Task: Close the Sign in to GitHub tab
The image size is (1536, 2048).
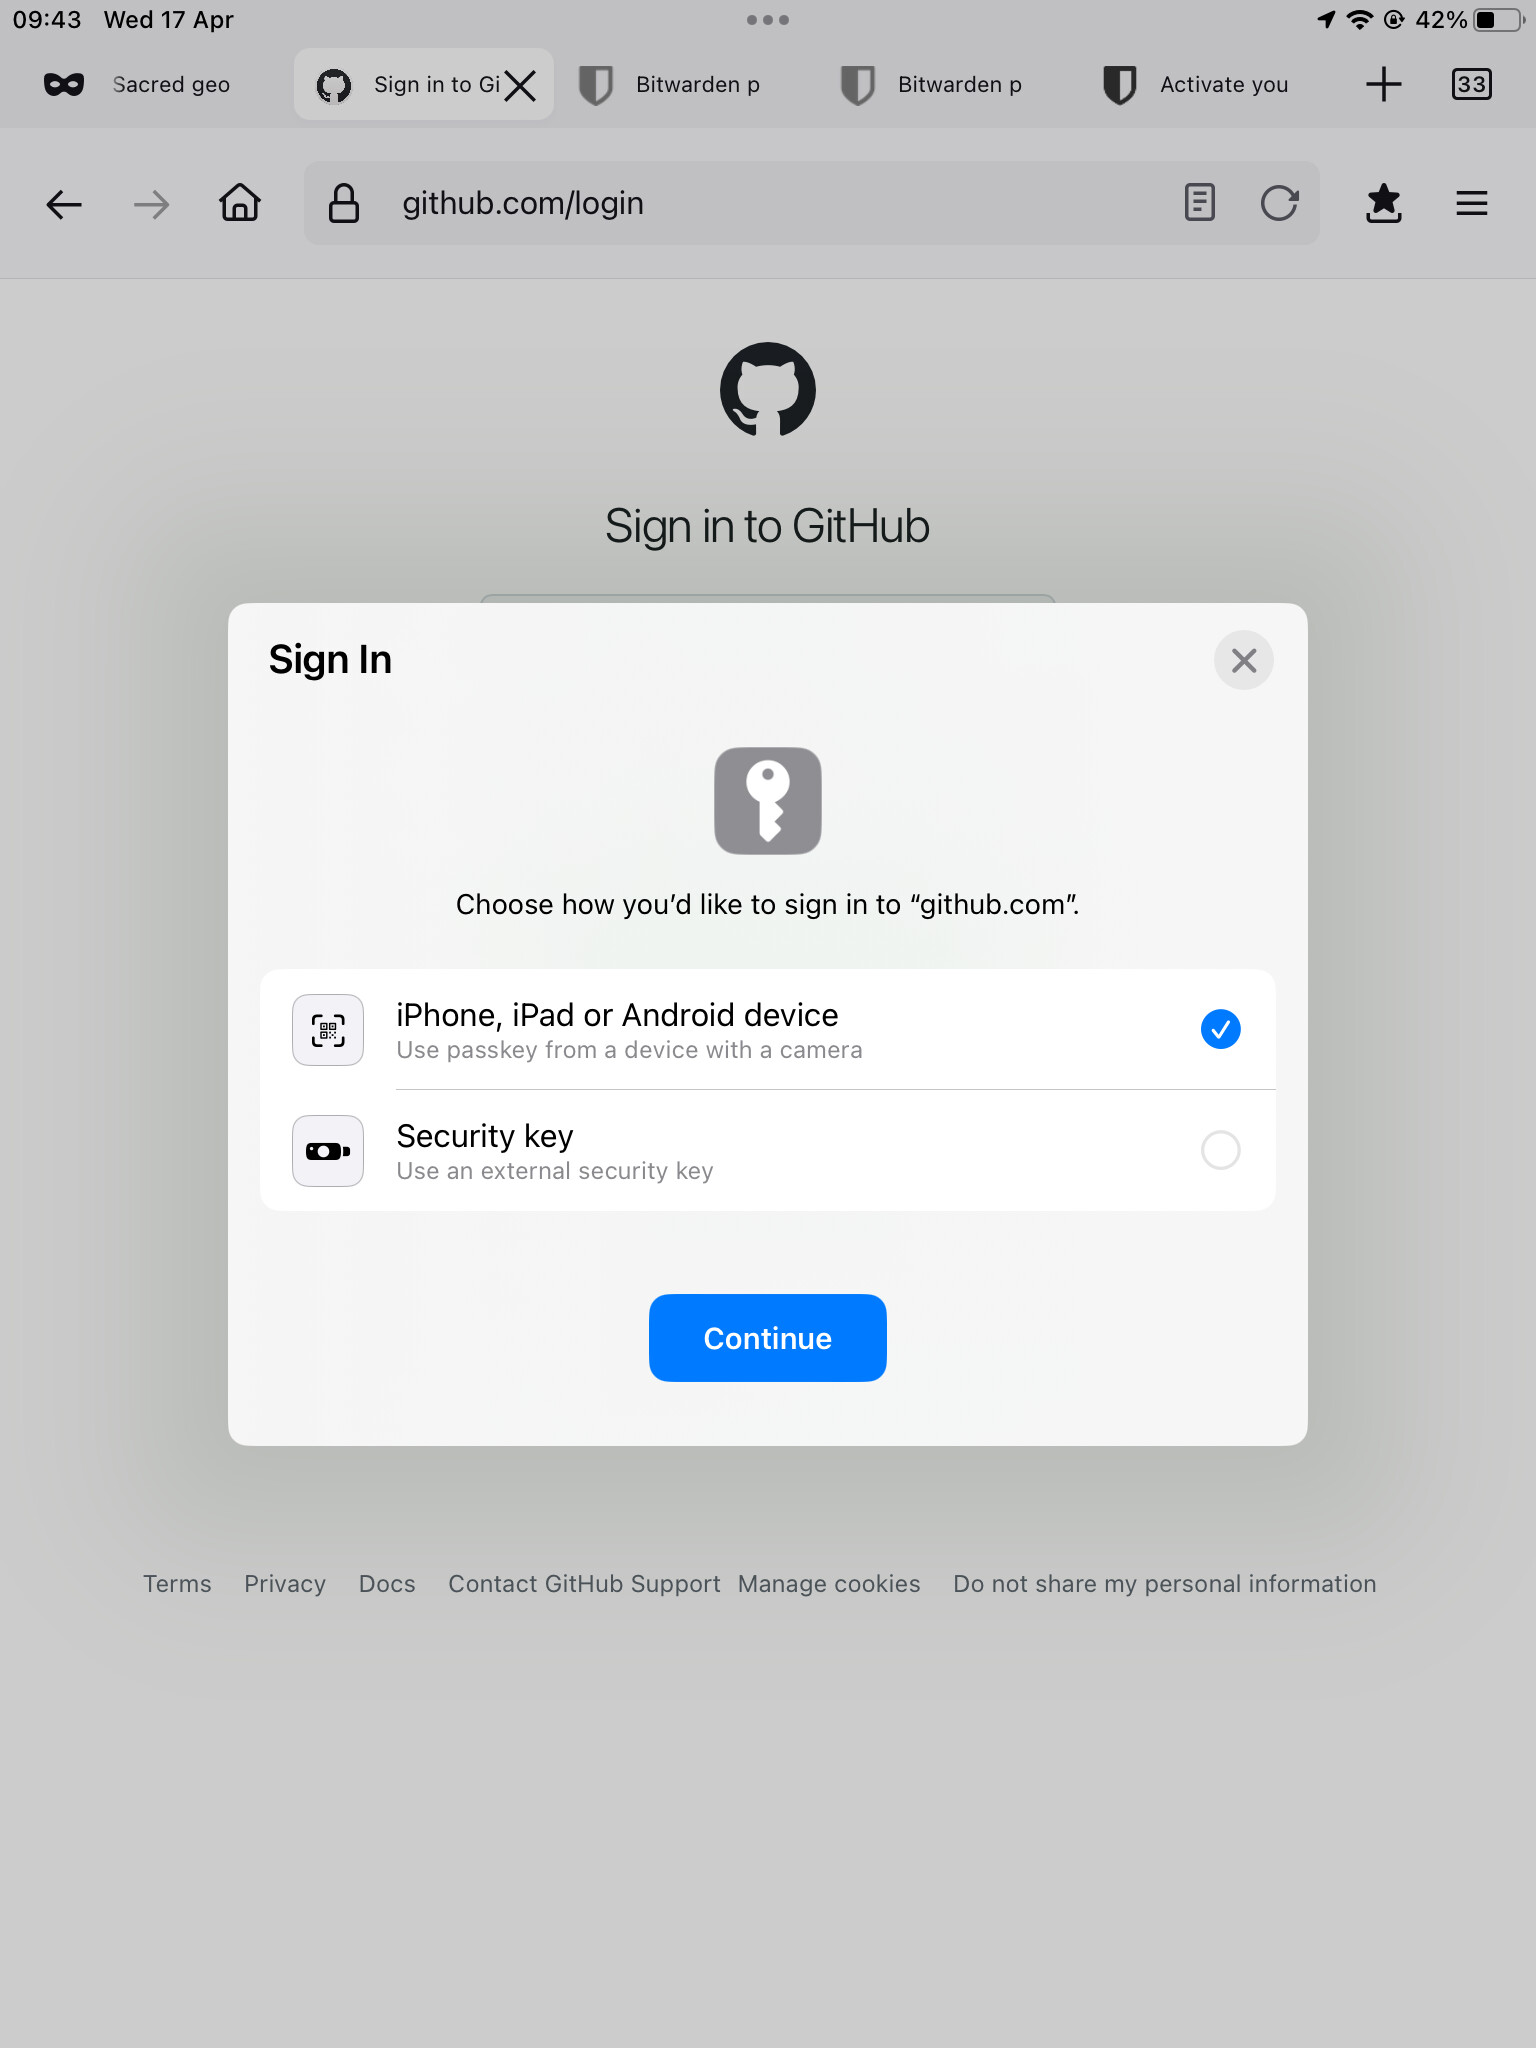Action: (x=520, y=85)
